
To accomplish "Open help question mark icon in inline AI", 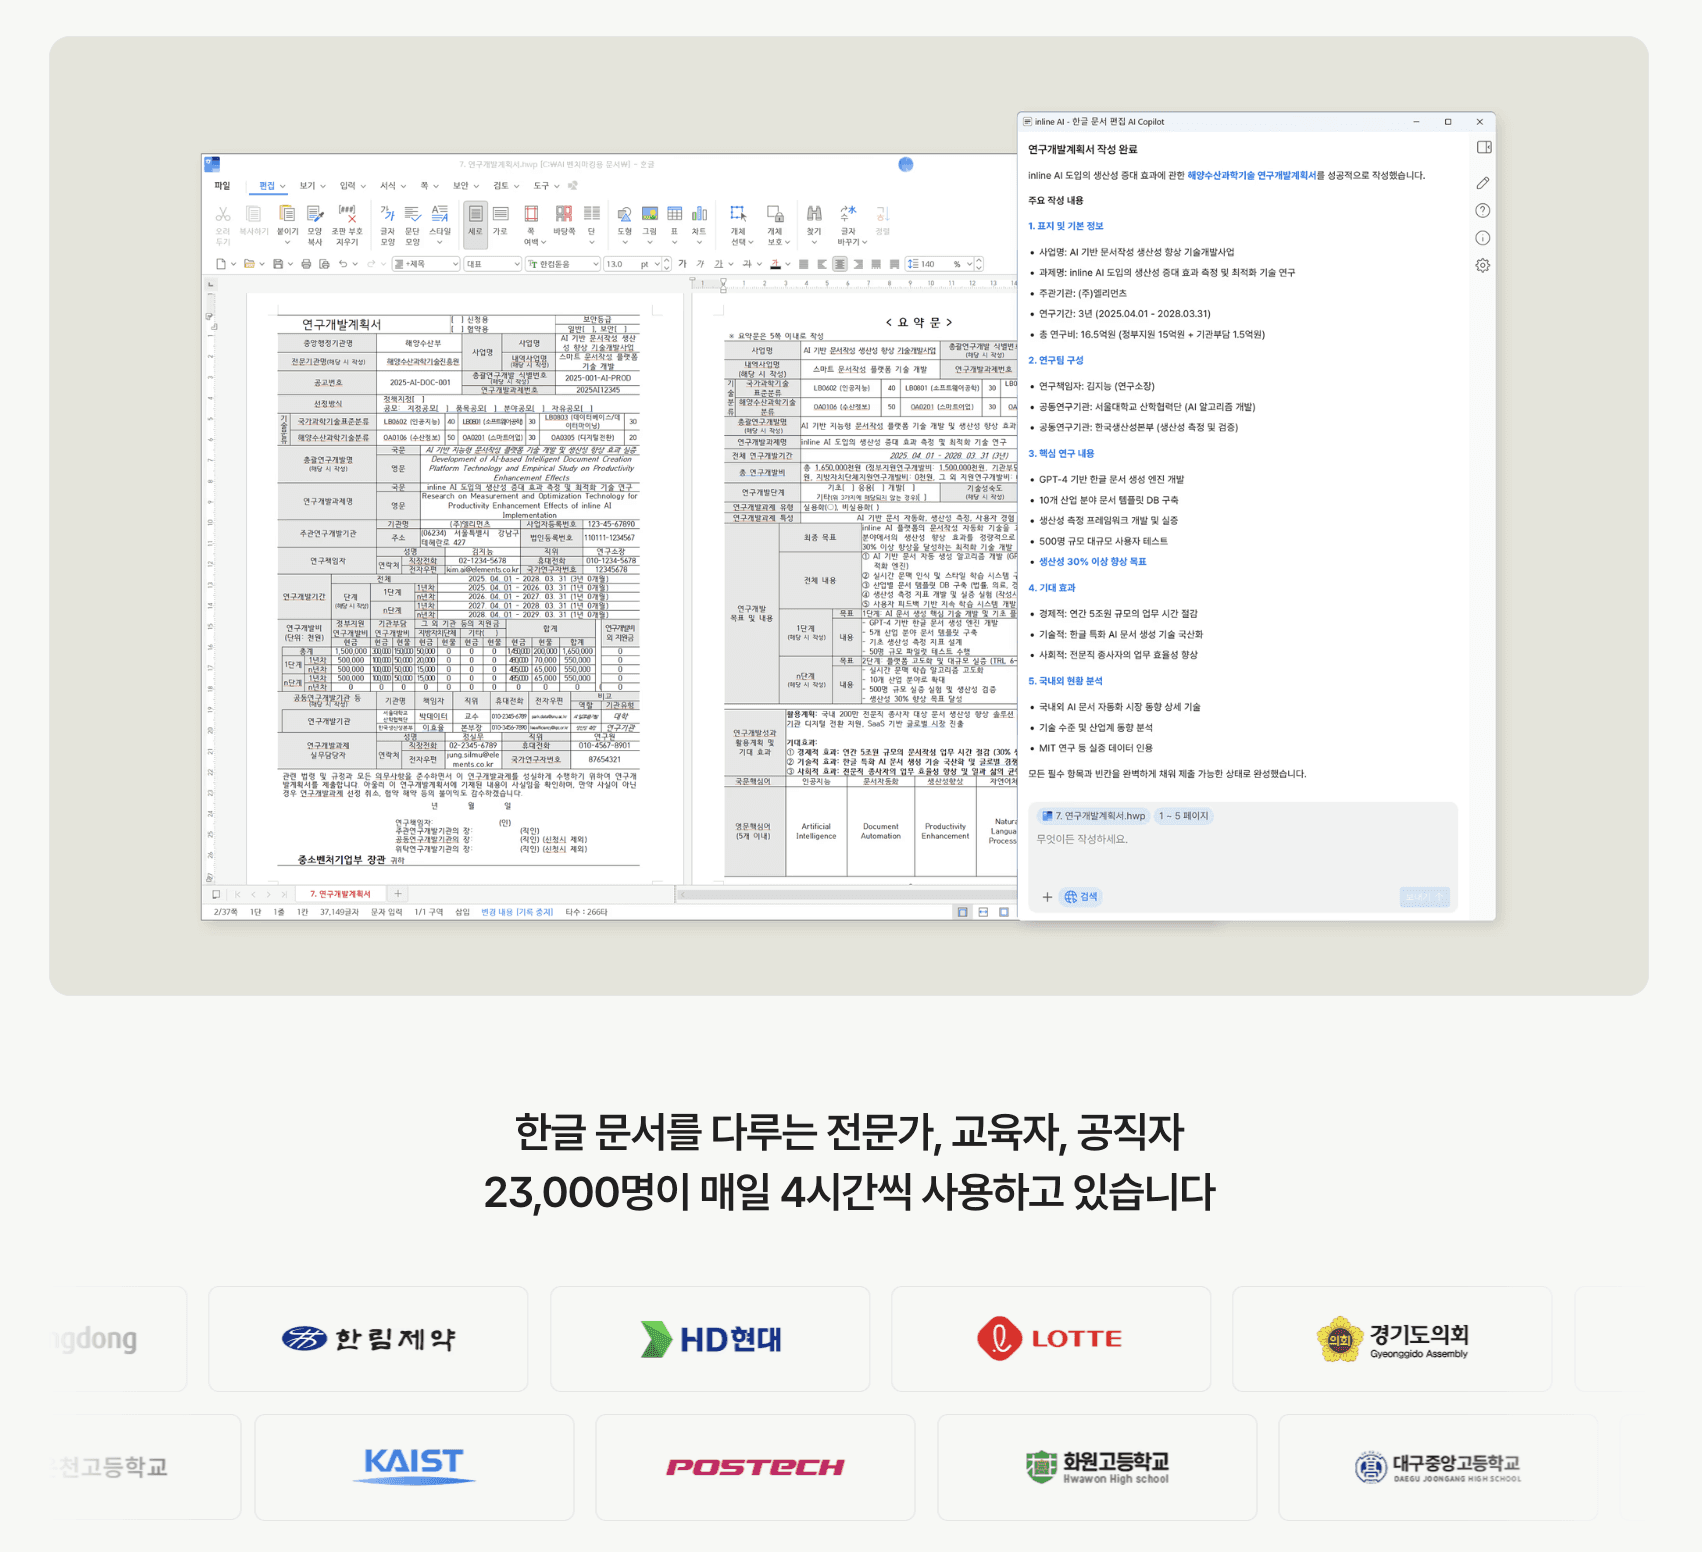I will (x=1483, y=210).
